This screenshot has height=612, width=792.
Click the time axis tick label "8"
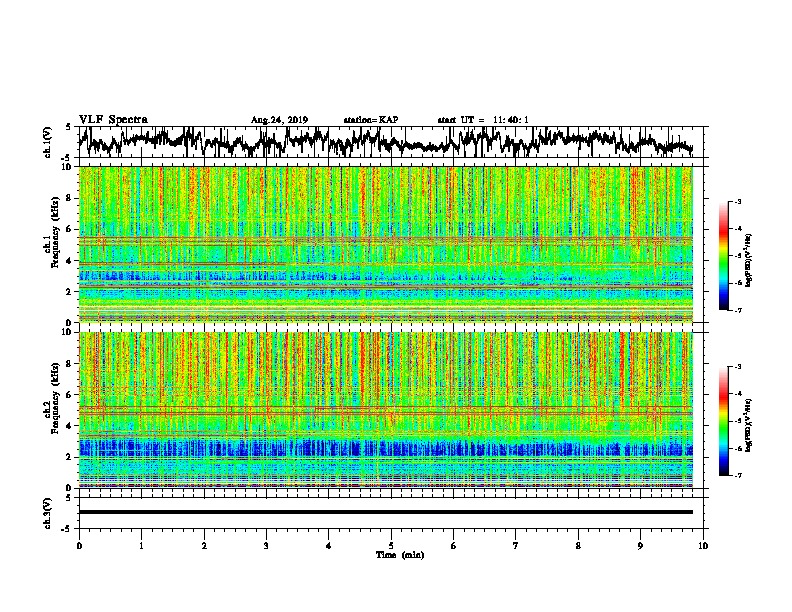coord(578,546)
